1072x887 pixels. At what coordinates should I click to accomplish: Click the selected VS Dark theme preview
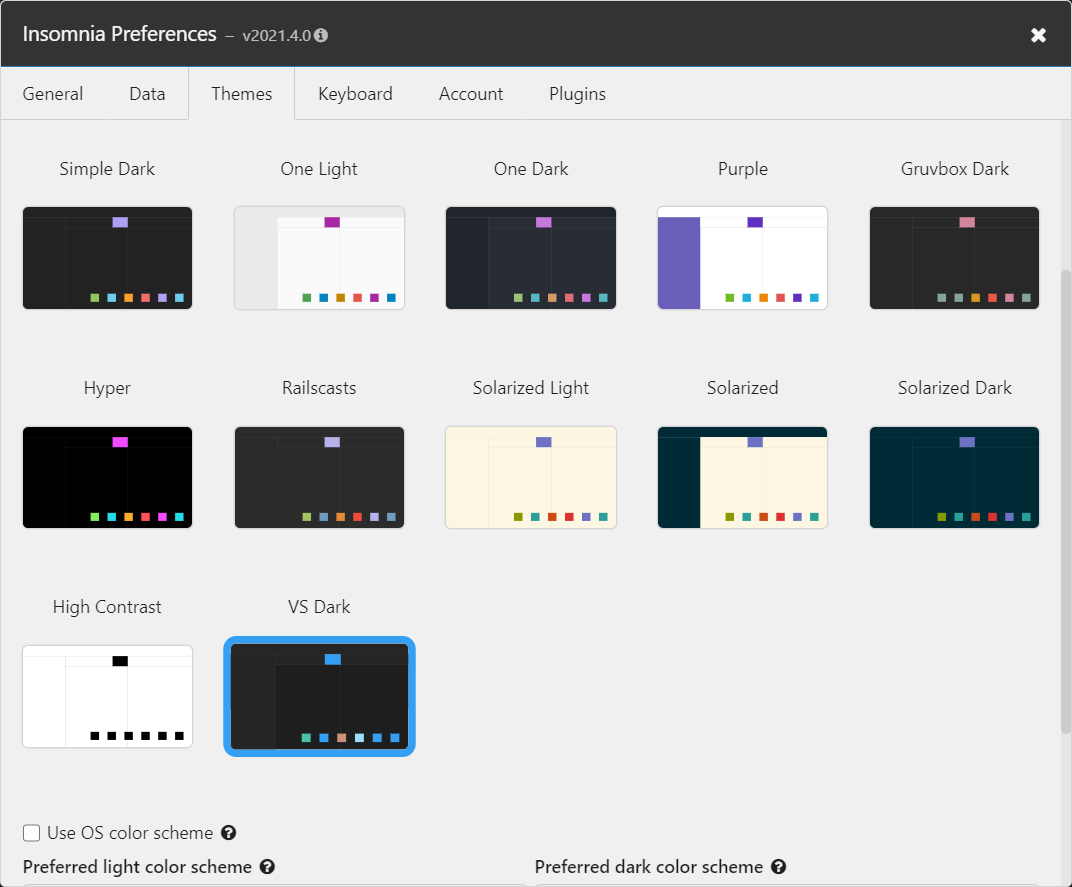(x=319, y=696)
